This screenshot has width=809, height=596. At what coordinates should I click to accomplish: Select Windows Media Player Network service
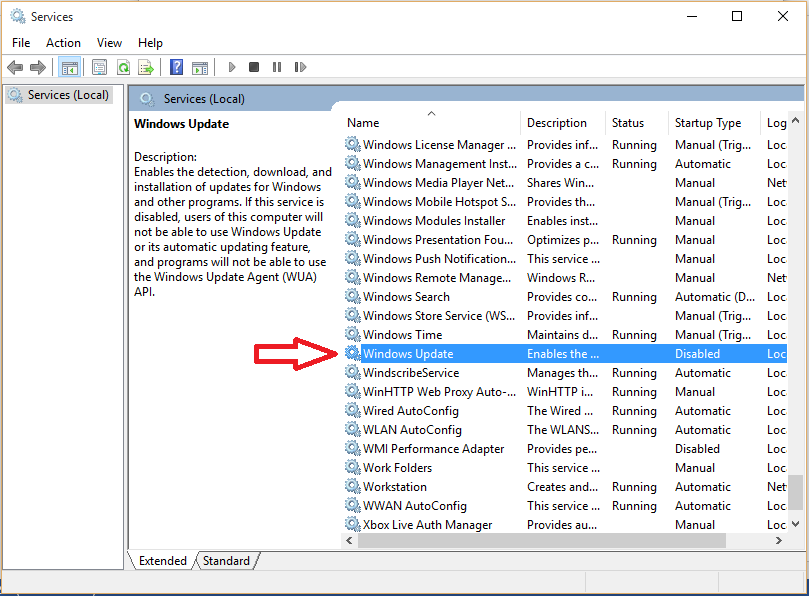[564, 183]
